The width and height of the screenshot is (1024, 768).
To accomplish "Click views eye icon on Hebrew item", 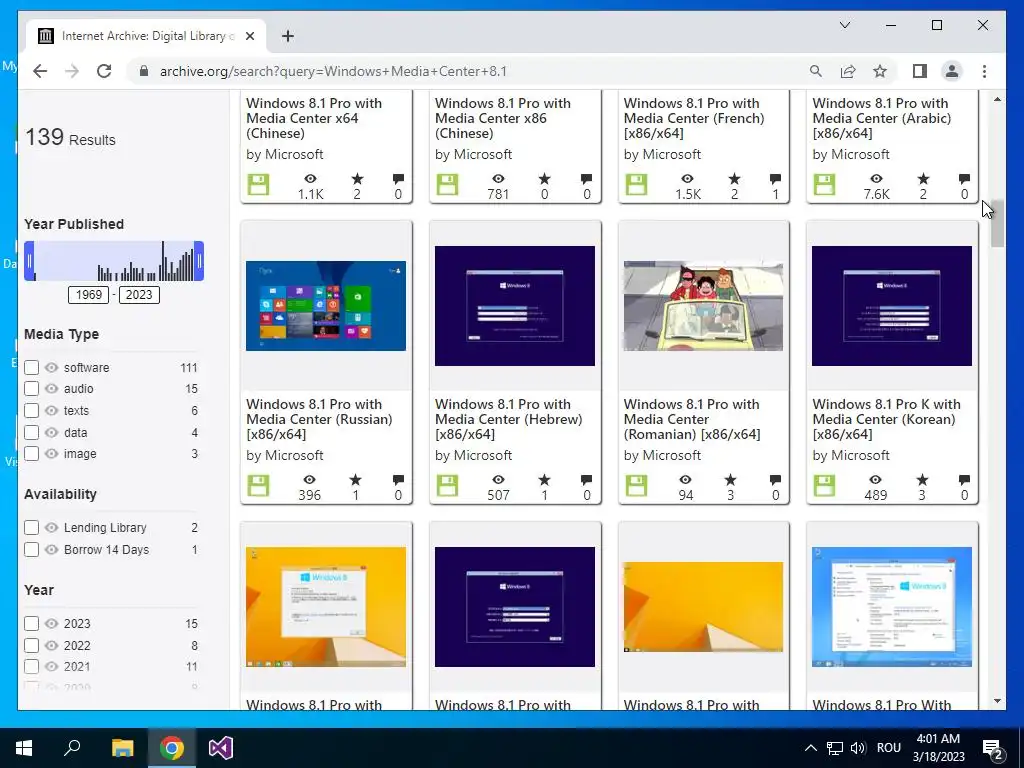I will [498, 479].
